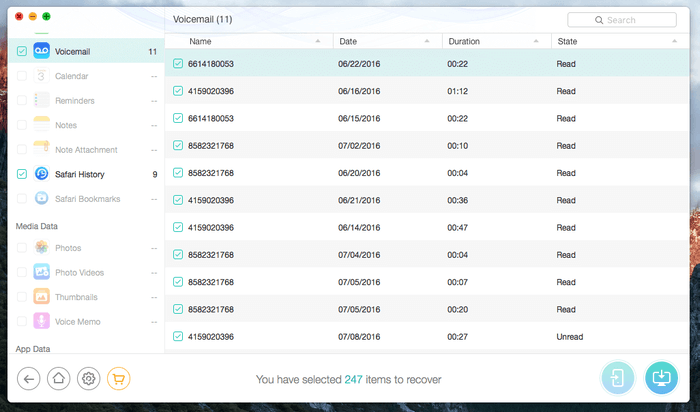Click the Photos icon under Media Data
This screenshot has height=412, width=700.
42,247
